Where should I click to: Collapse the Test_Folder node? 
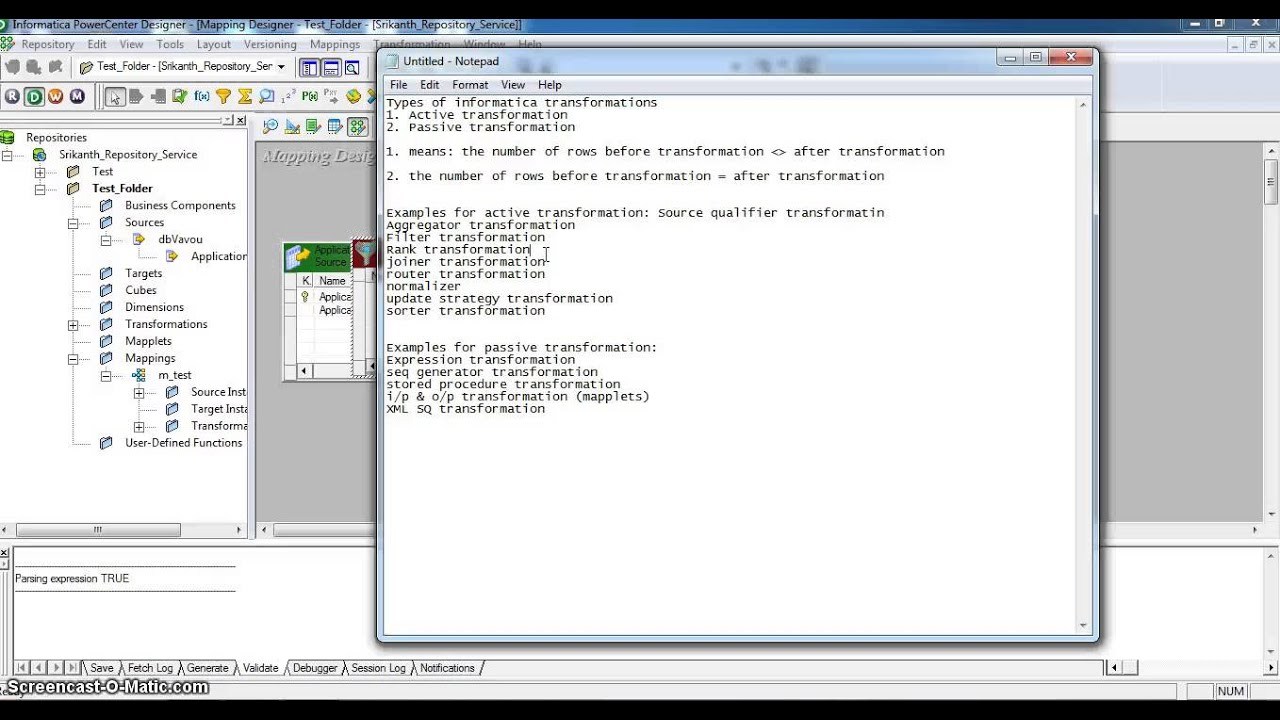tap(40, 189)
